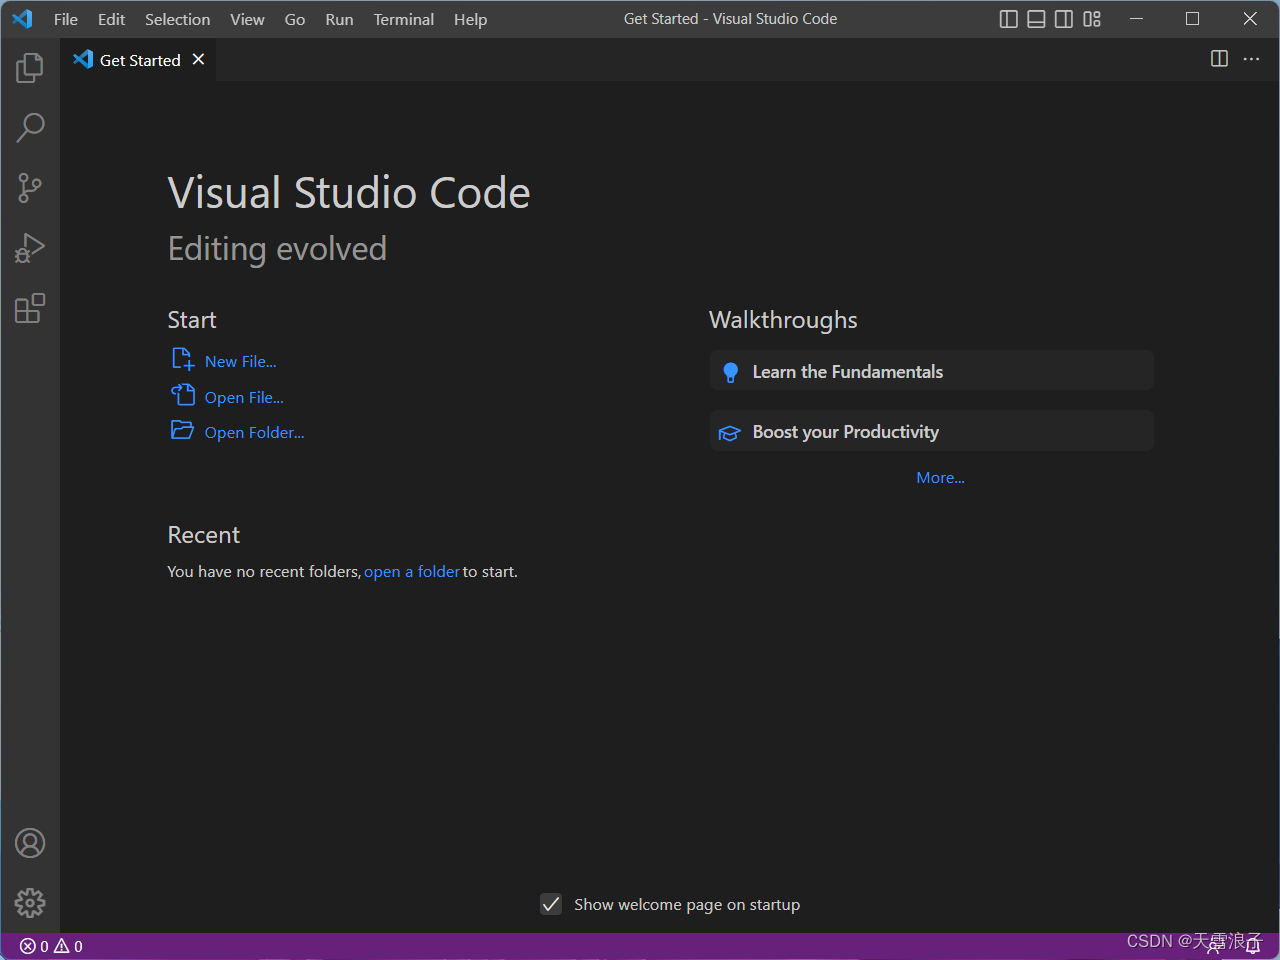1280x960 pixels.
Task: Minimize the Visual Studio Code window
Action: tap(1137, 19)
